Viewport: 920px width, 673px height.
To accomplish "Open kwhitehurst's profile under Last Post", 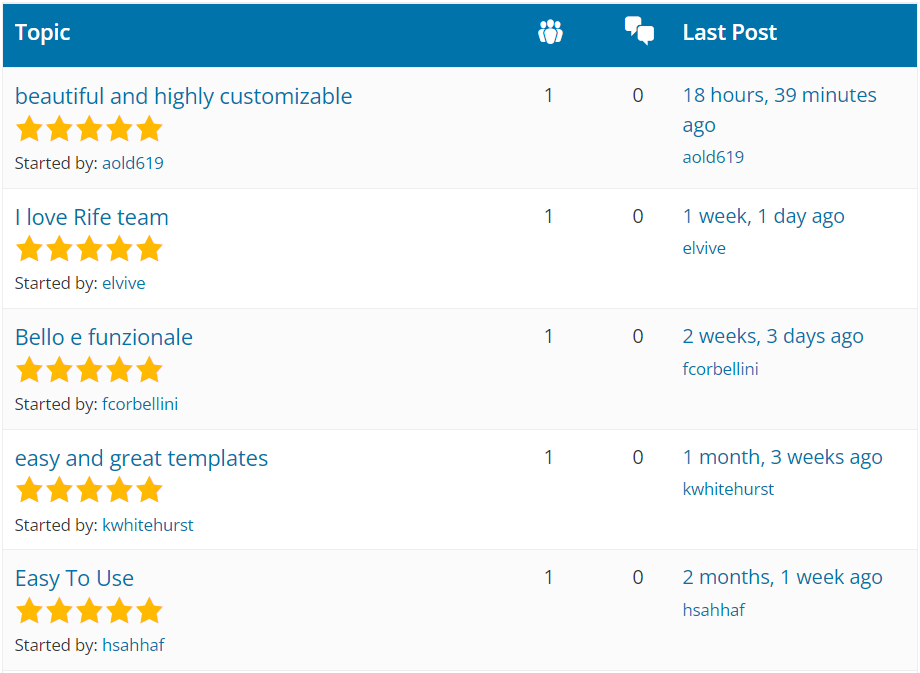I will (728, 489).
